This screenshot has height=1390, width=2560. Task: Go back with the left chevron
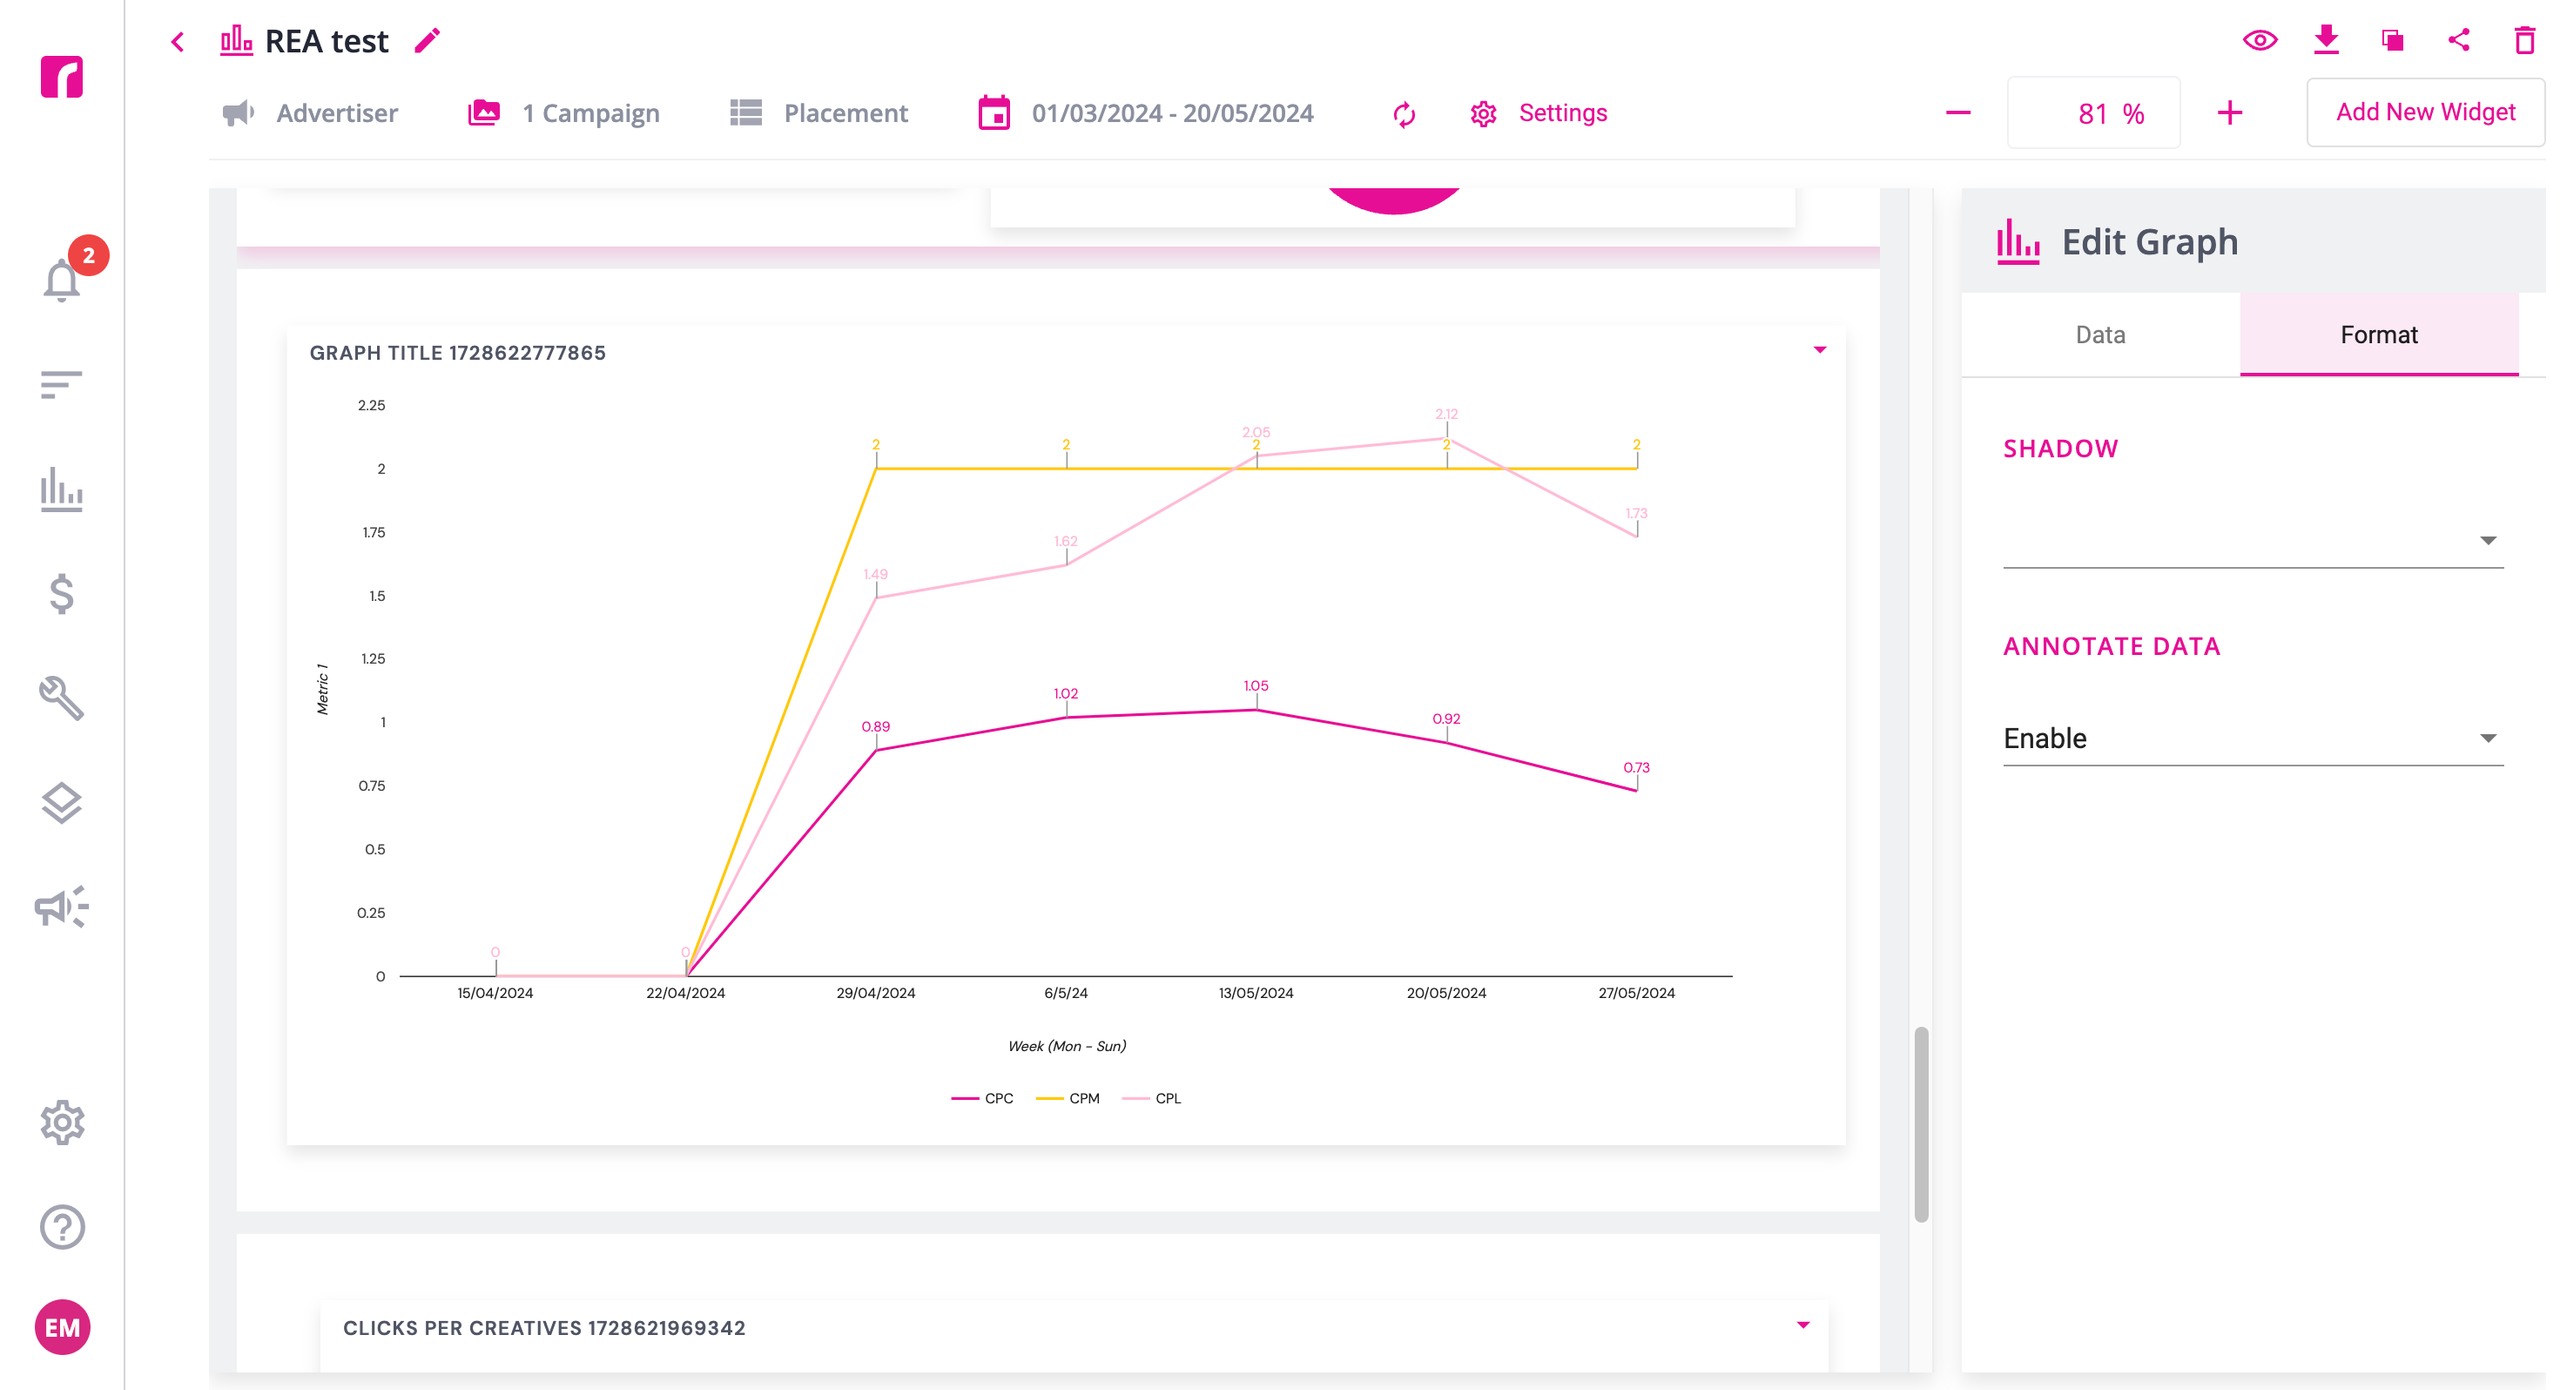177,42
